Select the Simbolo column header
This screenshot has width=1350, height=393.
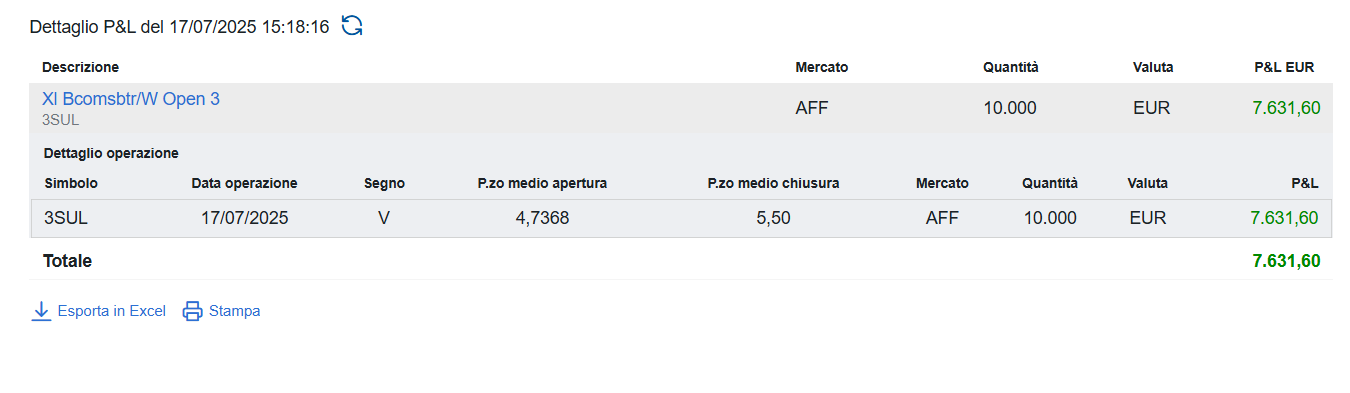coord(72,183)
